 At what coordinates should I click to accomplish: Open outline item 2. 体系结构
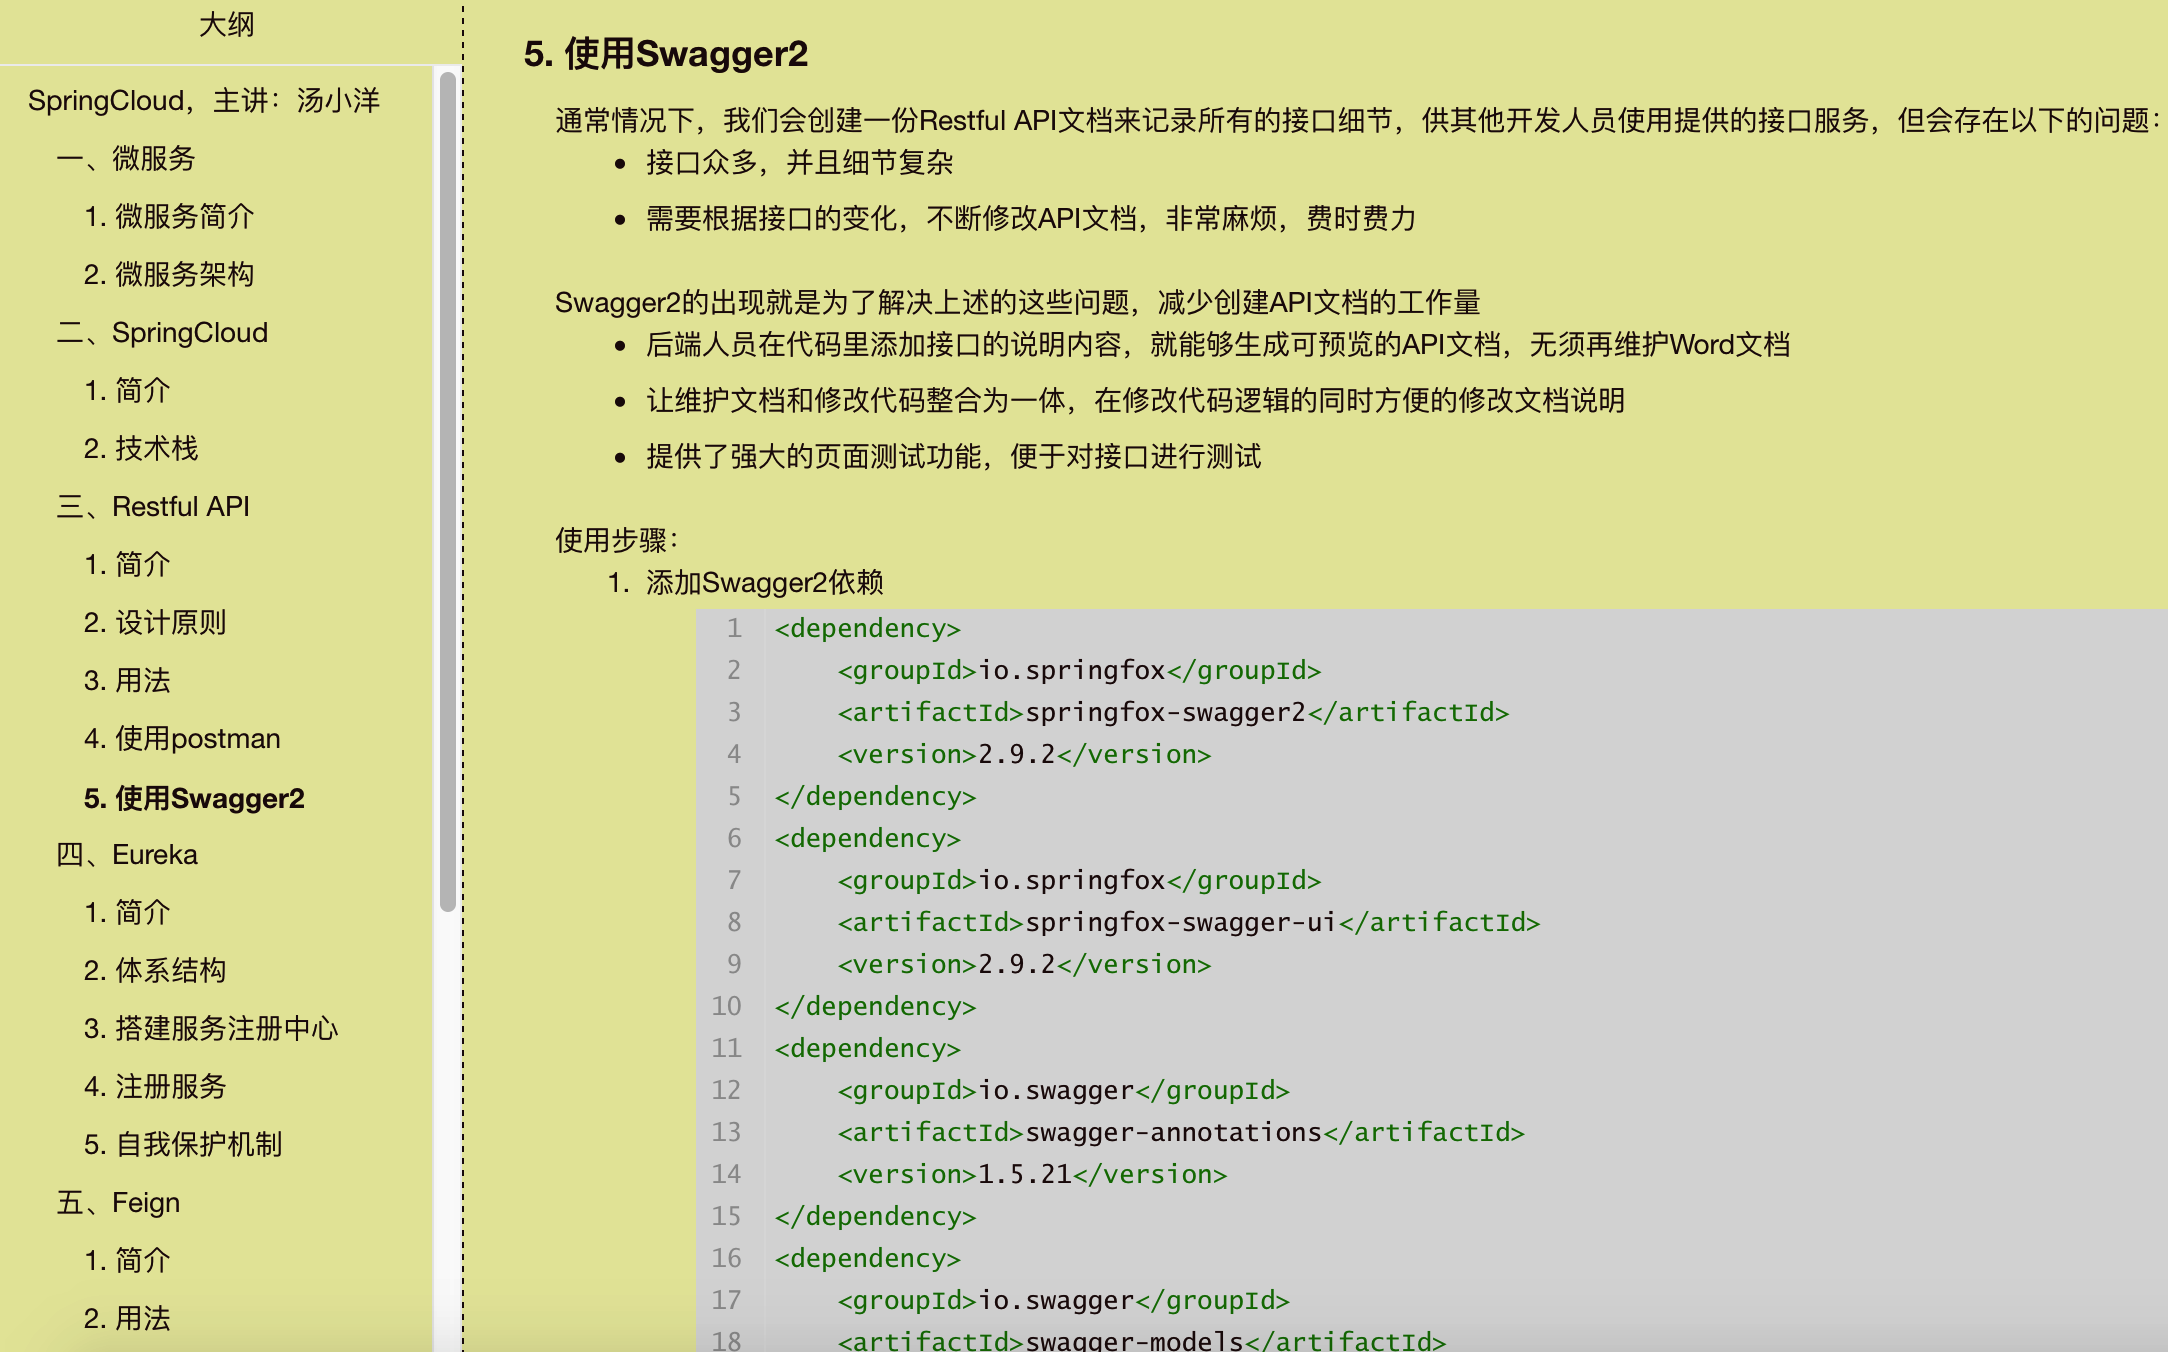point(155,971)
